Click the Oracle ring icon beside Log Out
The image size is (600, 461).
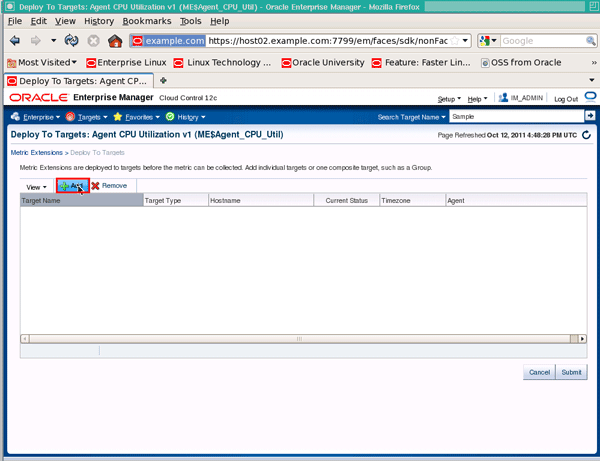pyautogui.click(x=590, y=96)
